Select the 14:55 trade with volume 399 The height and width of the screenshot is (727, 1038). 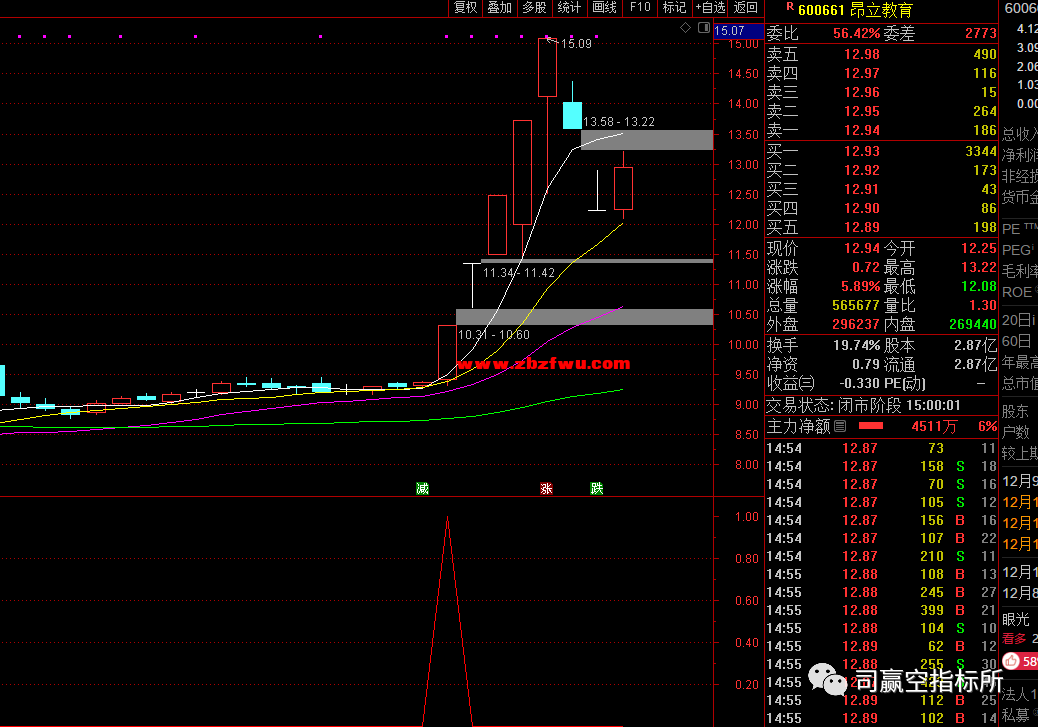pyautogui.click(x=881, y=610)
